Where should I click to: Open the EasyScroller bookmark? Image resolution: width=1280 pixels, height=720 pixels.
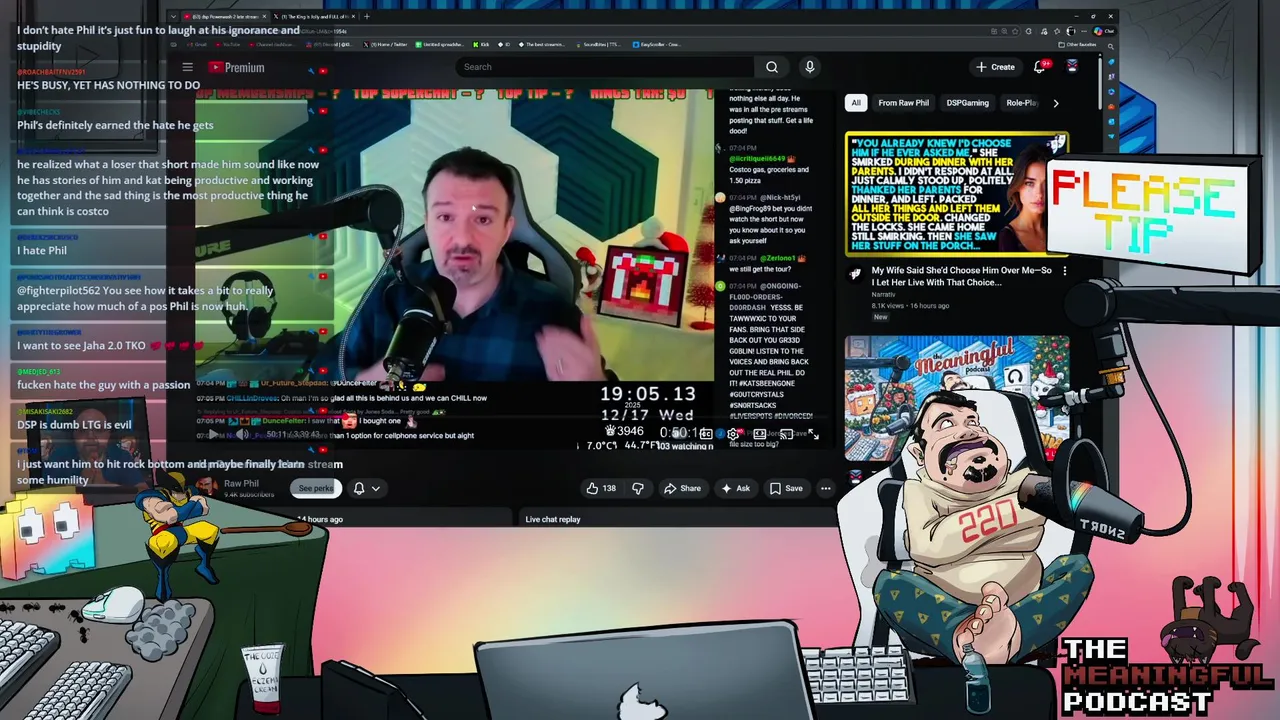pyautogui.click(x=657, y=44)
